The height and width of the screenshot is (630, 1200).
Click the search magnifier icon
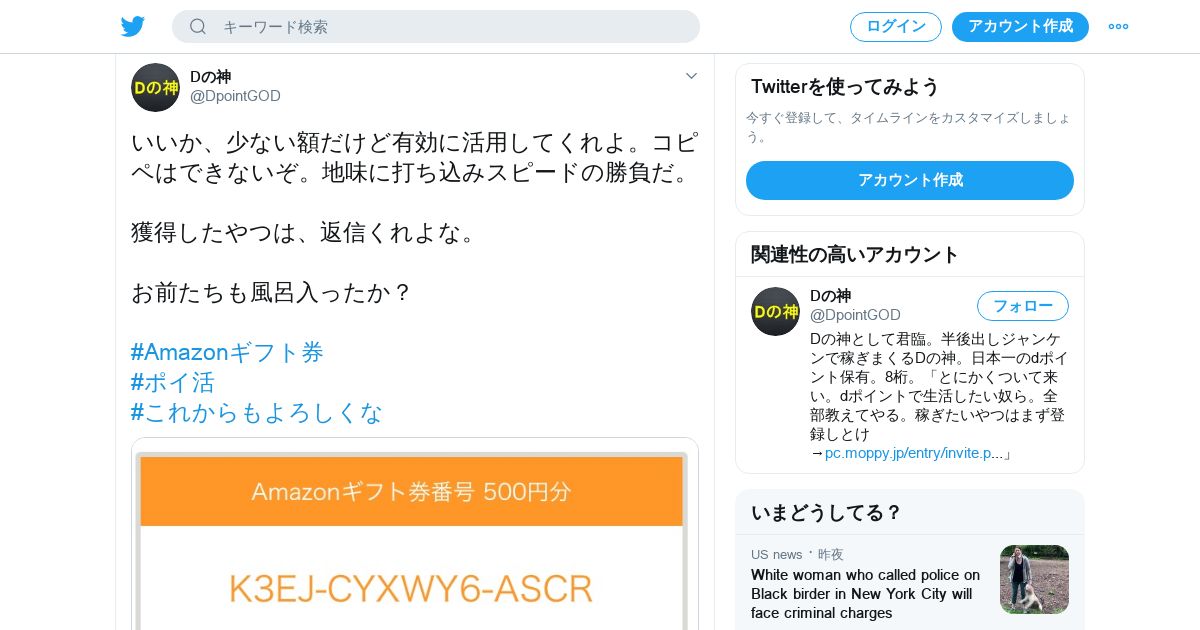point(198,27)
